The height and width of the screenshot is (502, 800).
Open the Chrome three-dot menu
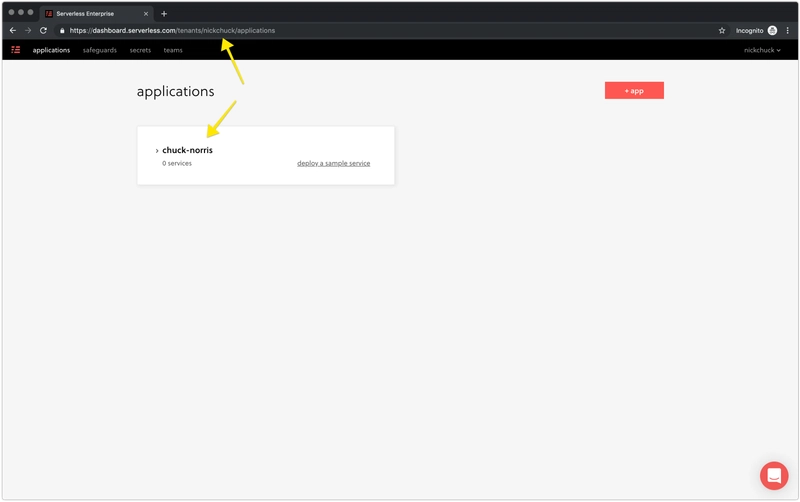(x=788, y=31)
